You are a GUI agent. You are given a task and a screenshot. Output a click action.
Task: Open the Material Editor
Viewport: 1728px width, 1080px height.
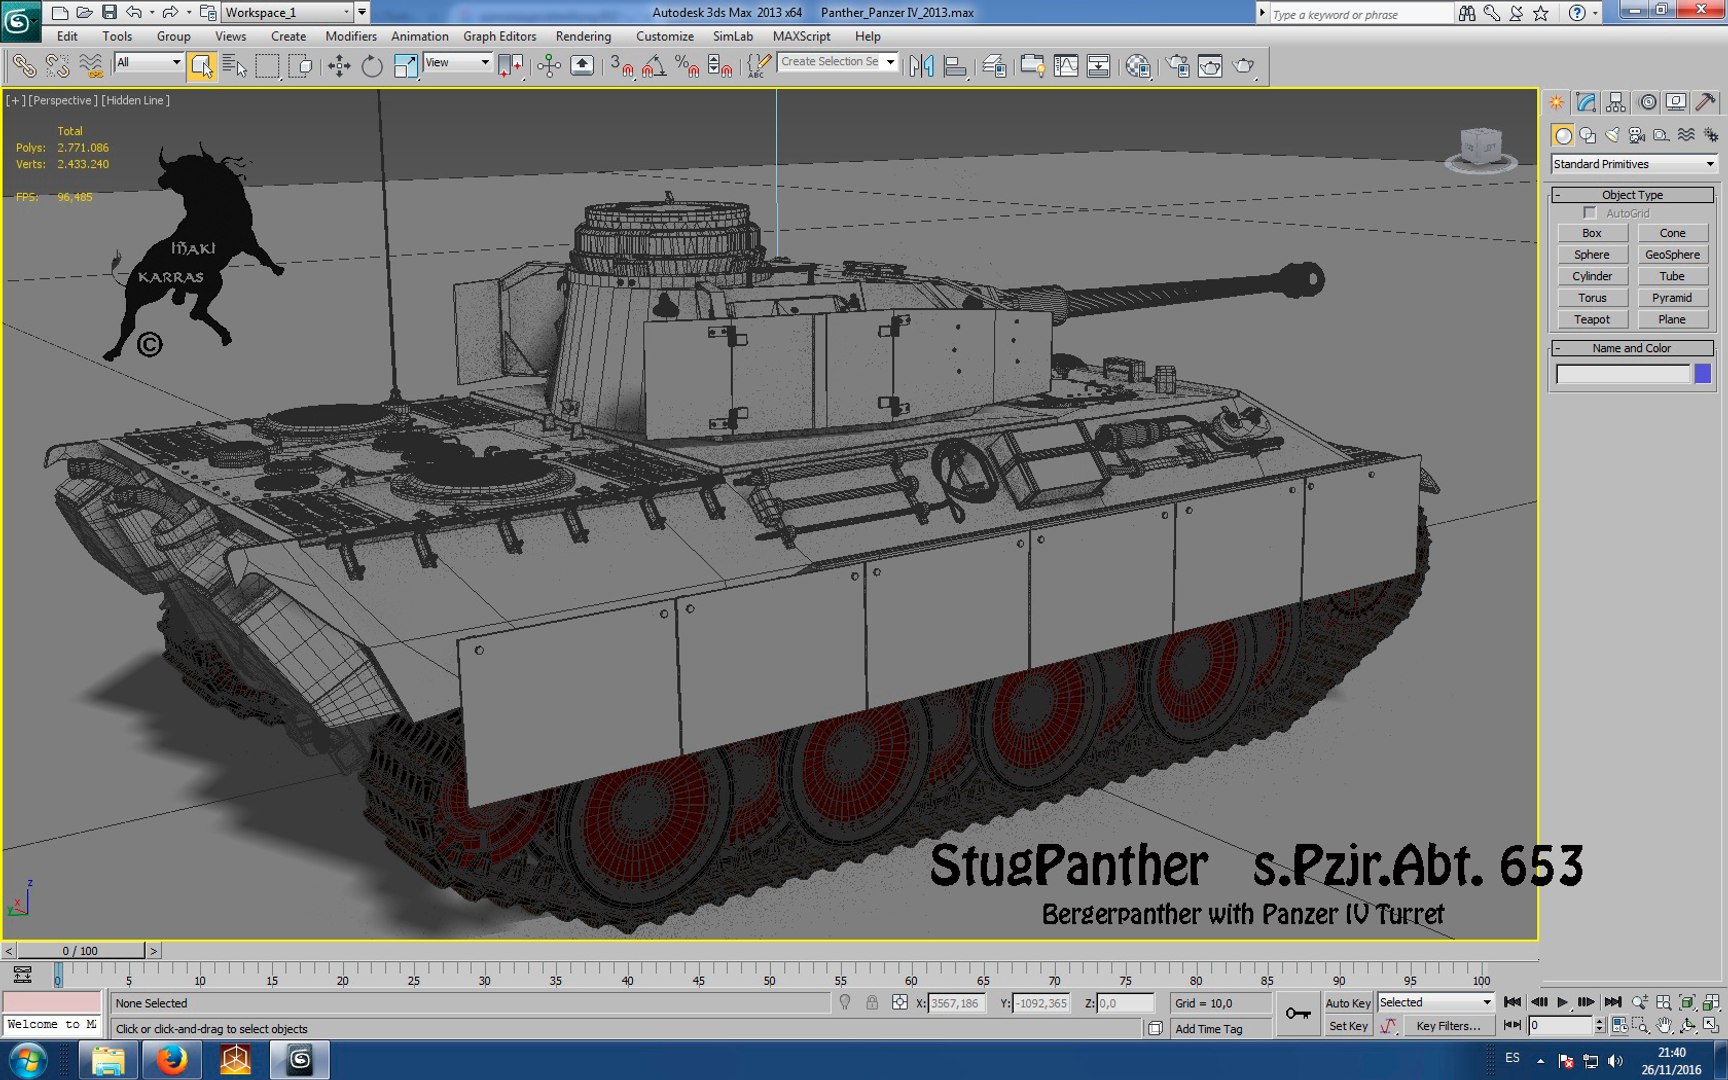[x=1138, y=66]
